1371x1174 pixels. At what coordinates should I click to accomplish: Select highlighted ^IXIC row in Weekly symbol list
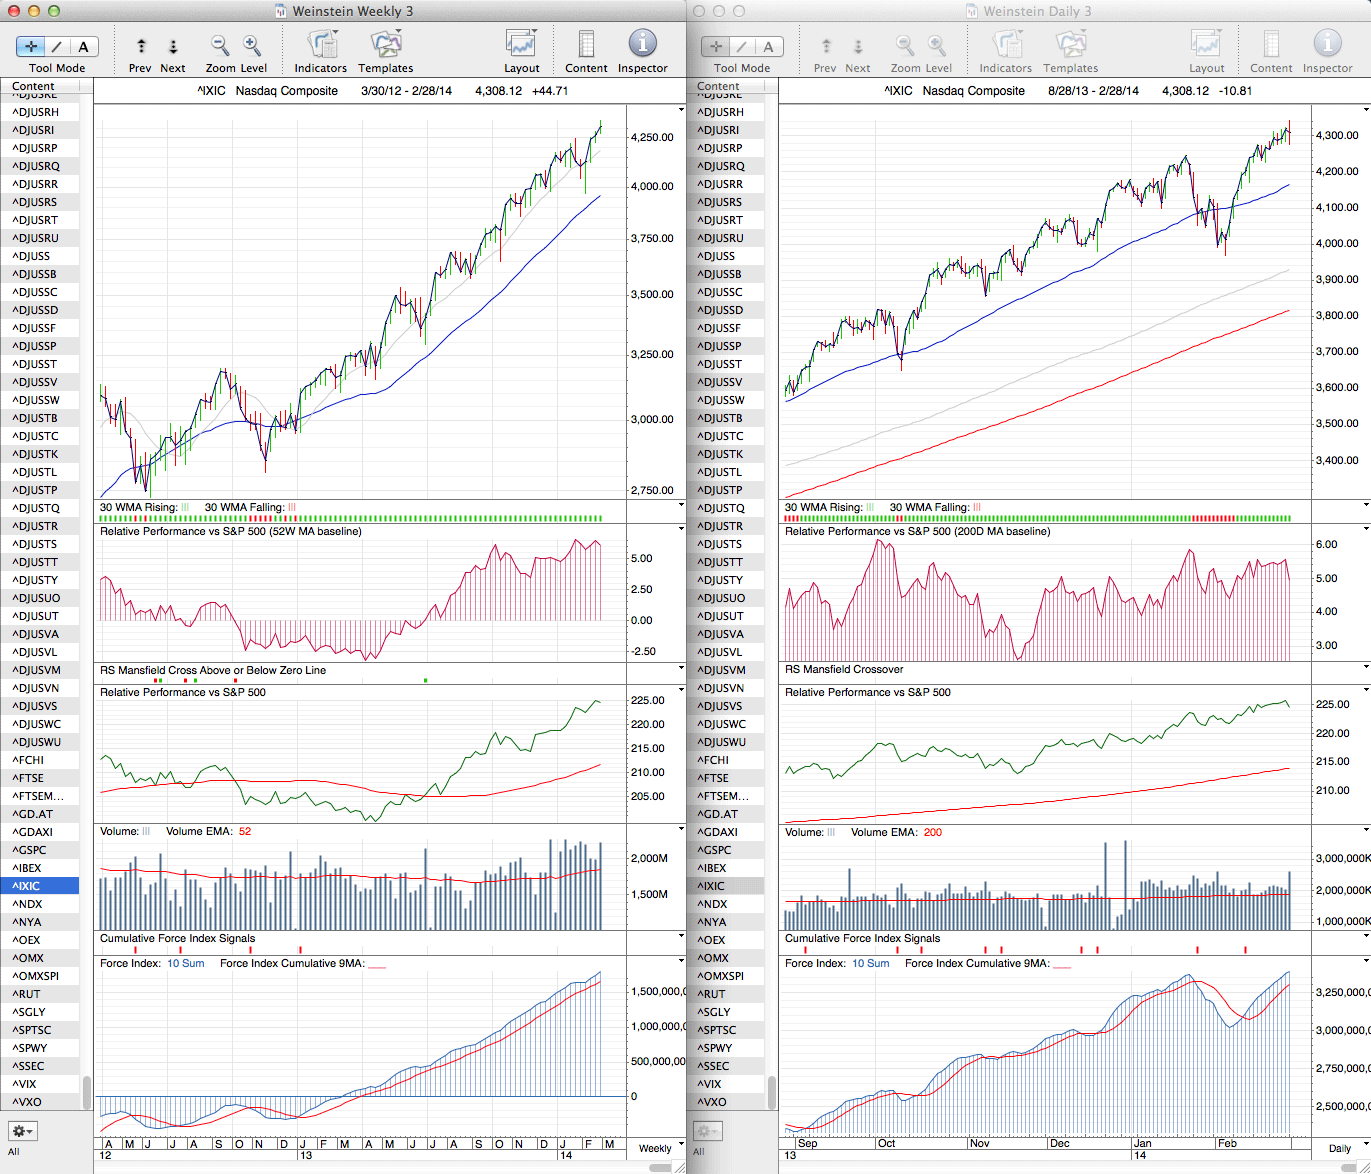pos(40,886)
